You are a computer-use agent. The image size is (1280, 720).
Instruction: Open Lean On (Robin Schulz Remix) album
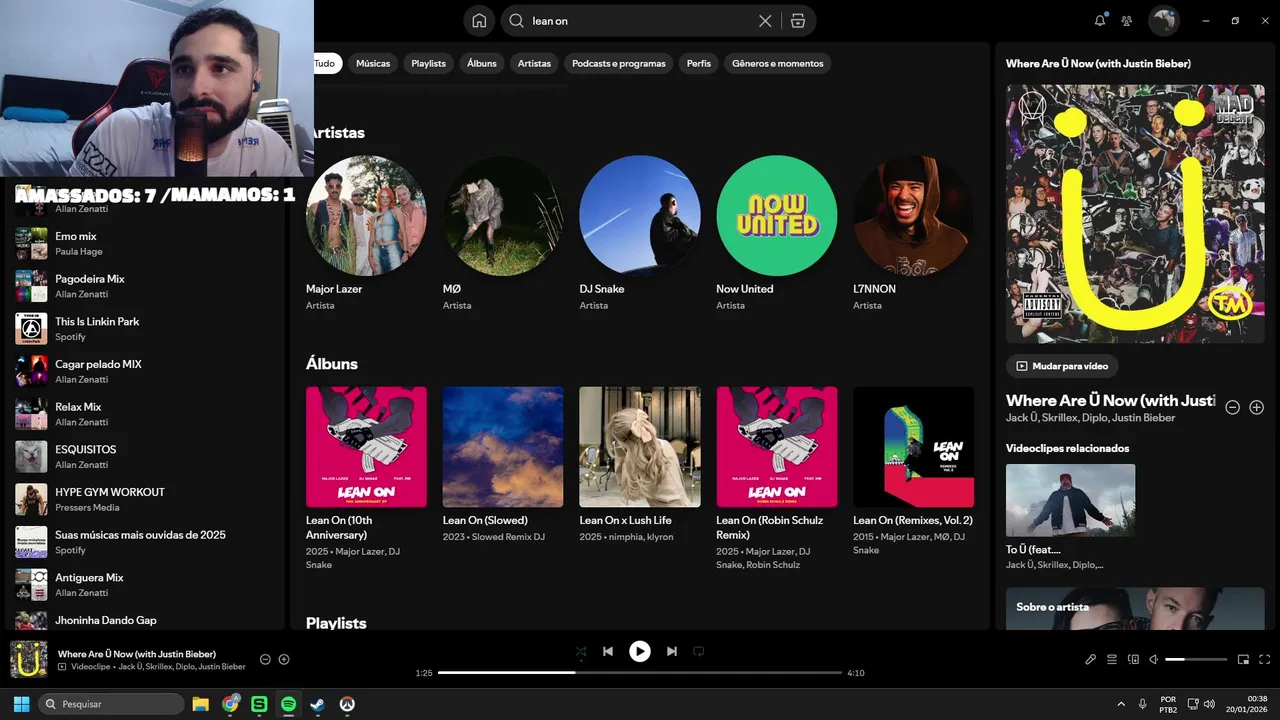click(777, 447)
